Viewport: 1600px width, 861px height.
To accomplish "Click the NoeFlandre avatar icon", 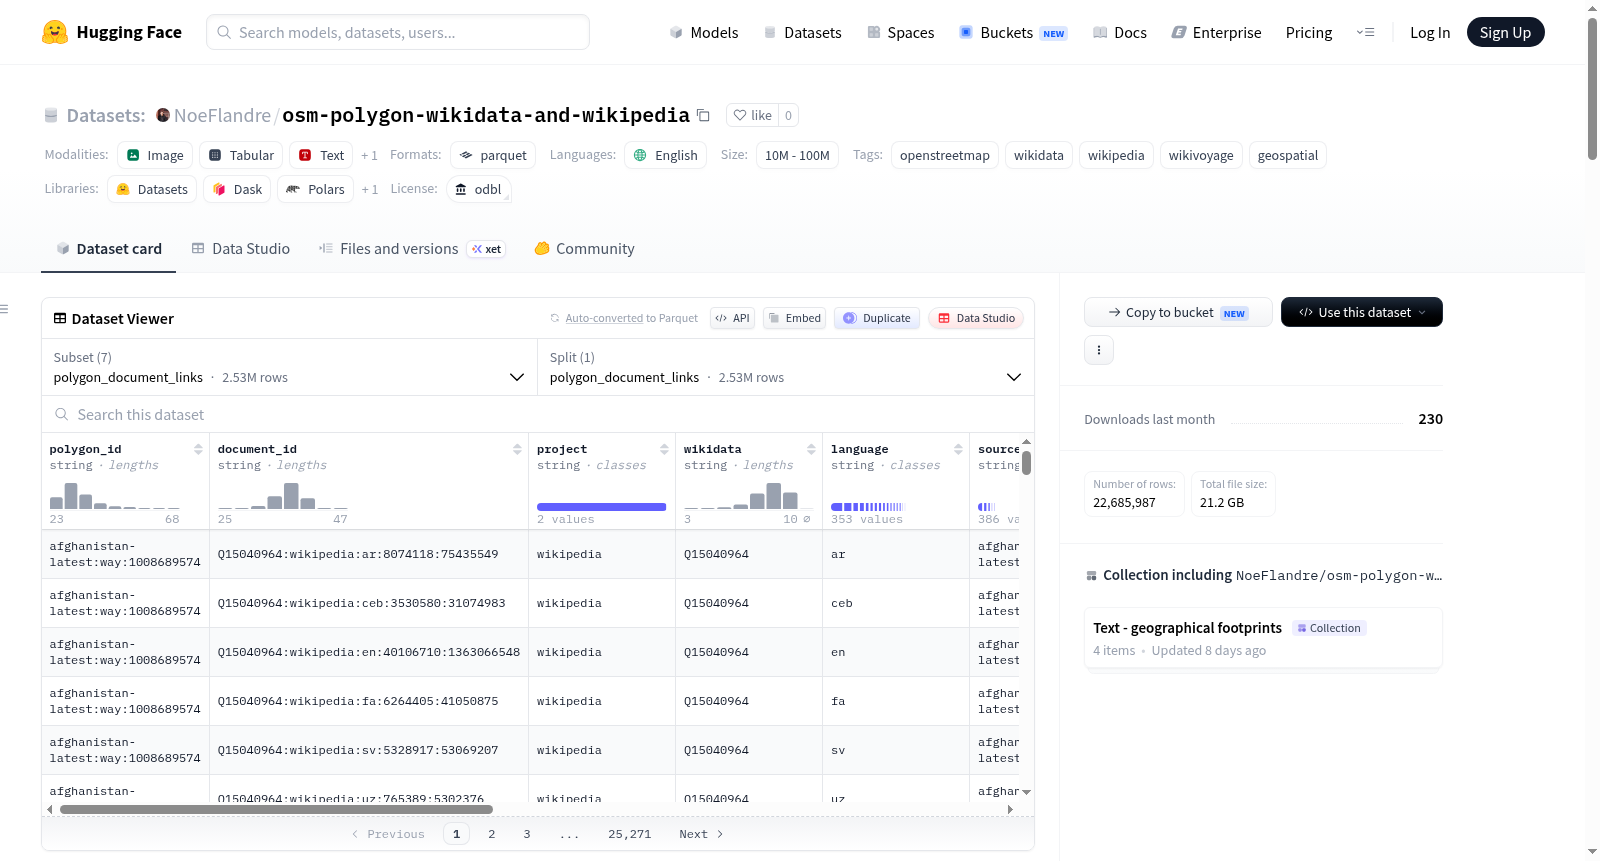I will pos(163,115).
